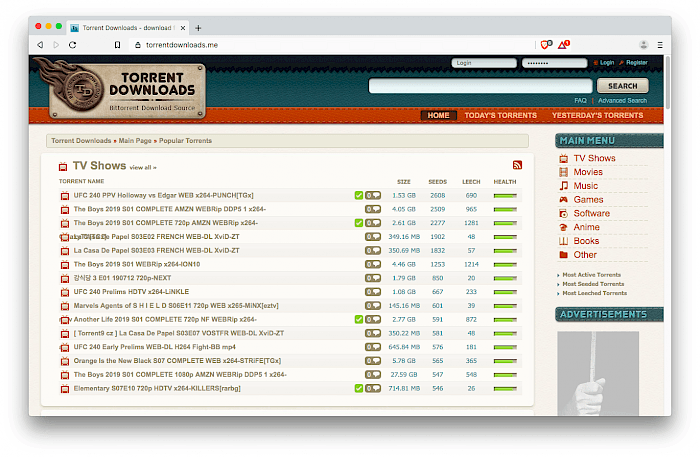The width and height of the screenshot is (700, 457).
Task: Click the browser back arrow
Action: [40, 45]
